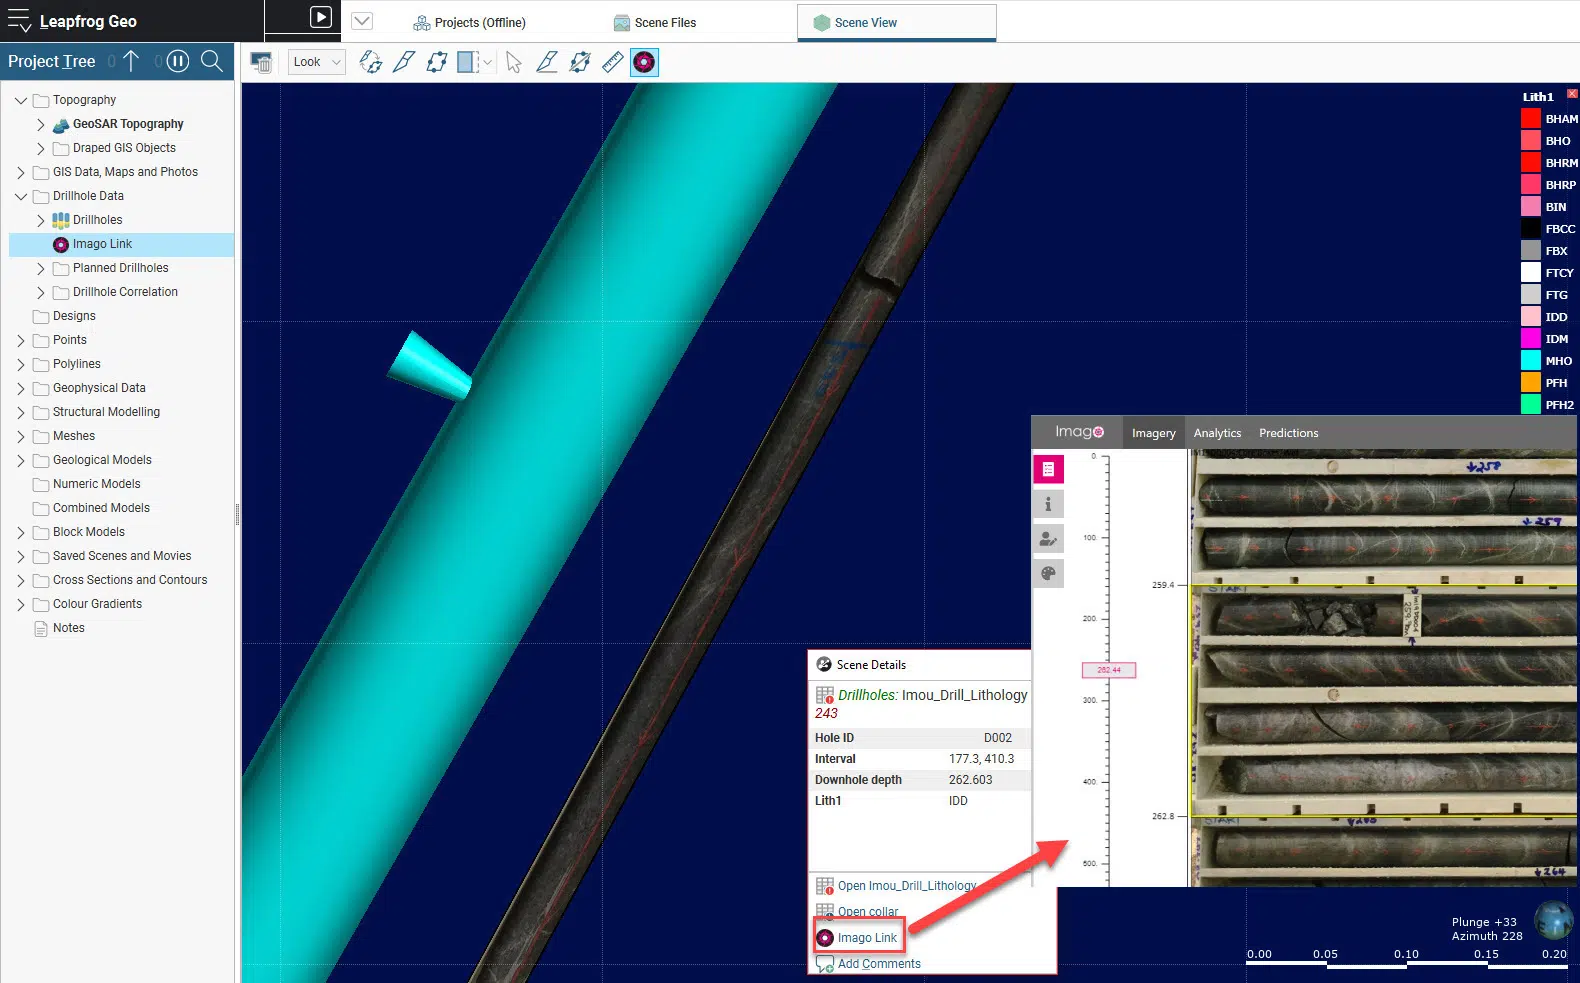
Task: Click the clear scene trash icon
Action: click(261, 62)
